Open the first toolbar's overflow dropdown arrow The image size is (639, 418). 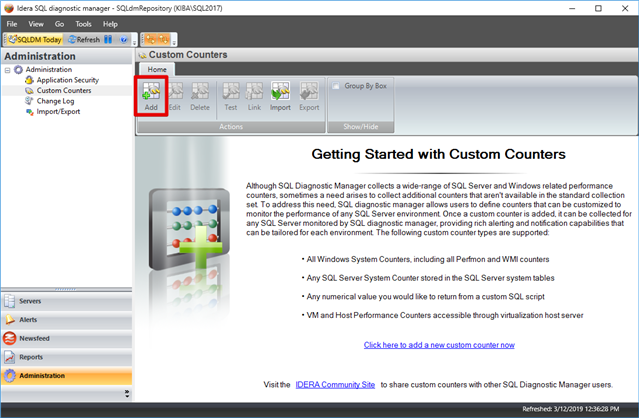tap(134, 41)
